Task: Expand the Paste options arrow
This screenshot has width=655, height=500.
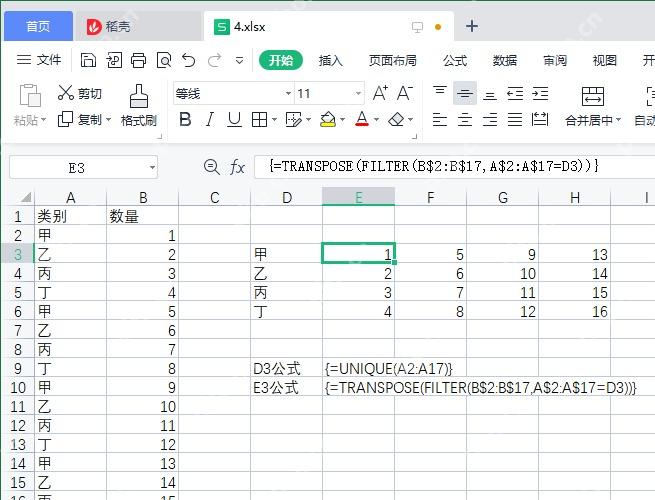Action: pyautogui.click(x=43, y=120)
